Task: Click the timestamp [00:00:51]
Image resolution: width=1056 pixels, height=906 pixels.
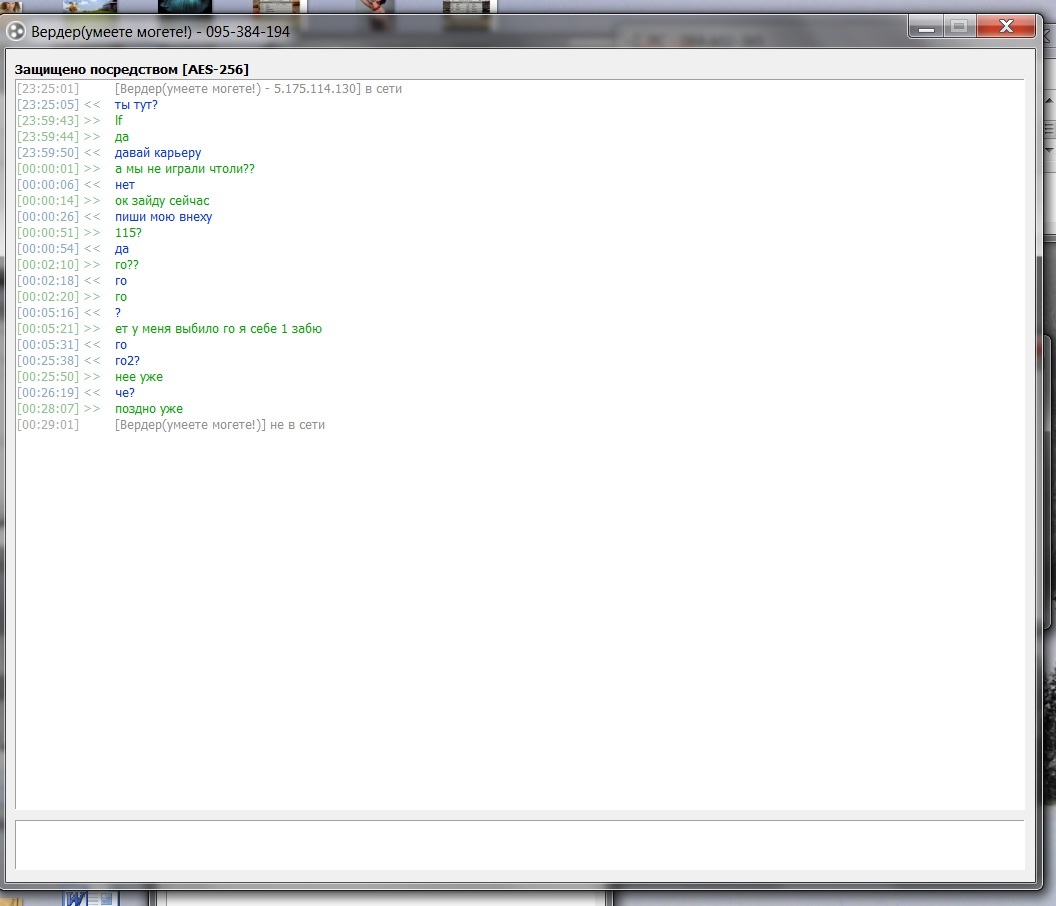Action: pos(48,232)
